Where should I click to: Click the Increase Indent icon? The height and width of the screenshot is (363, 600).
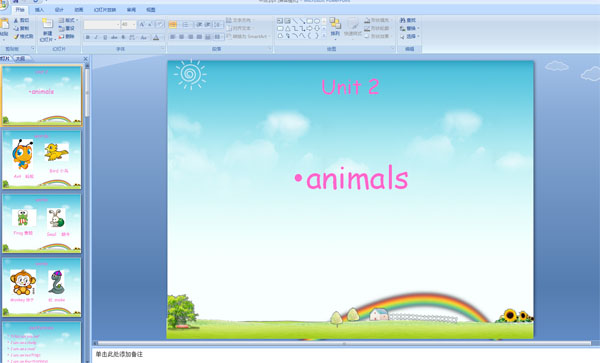207,24
